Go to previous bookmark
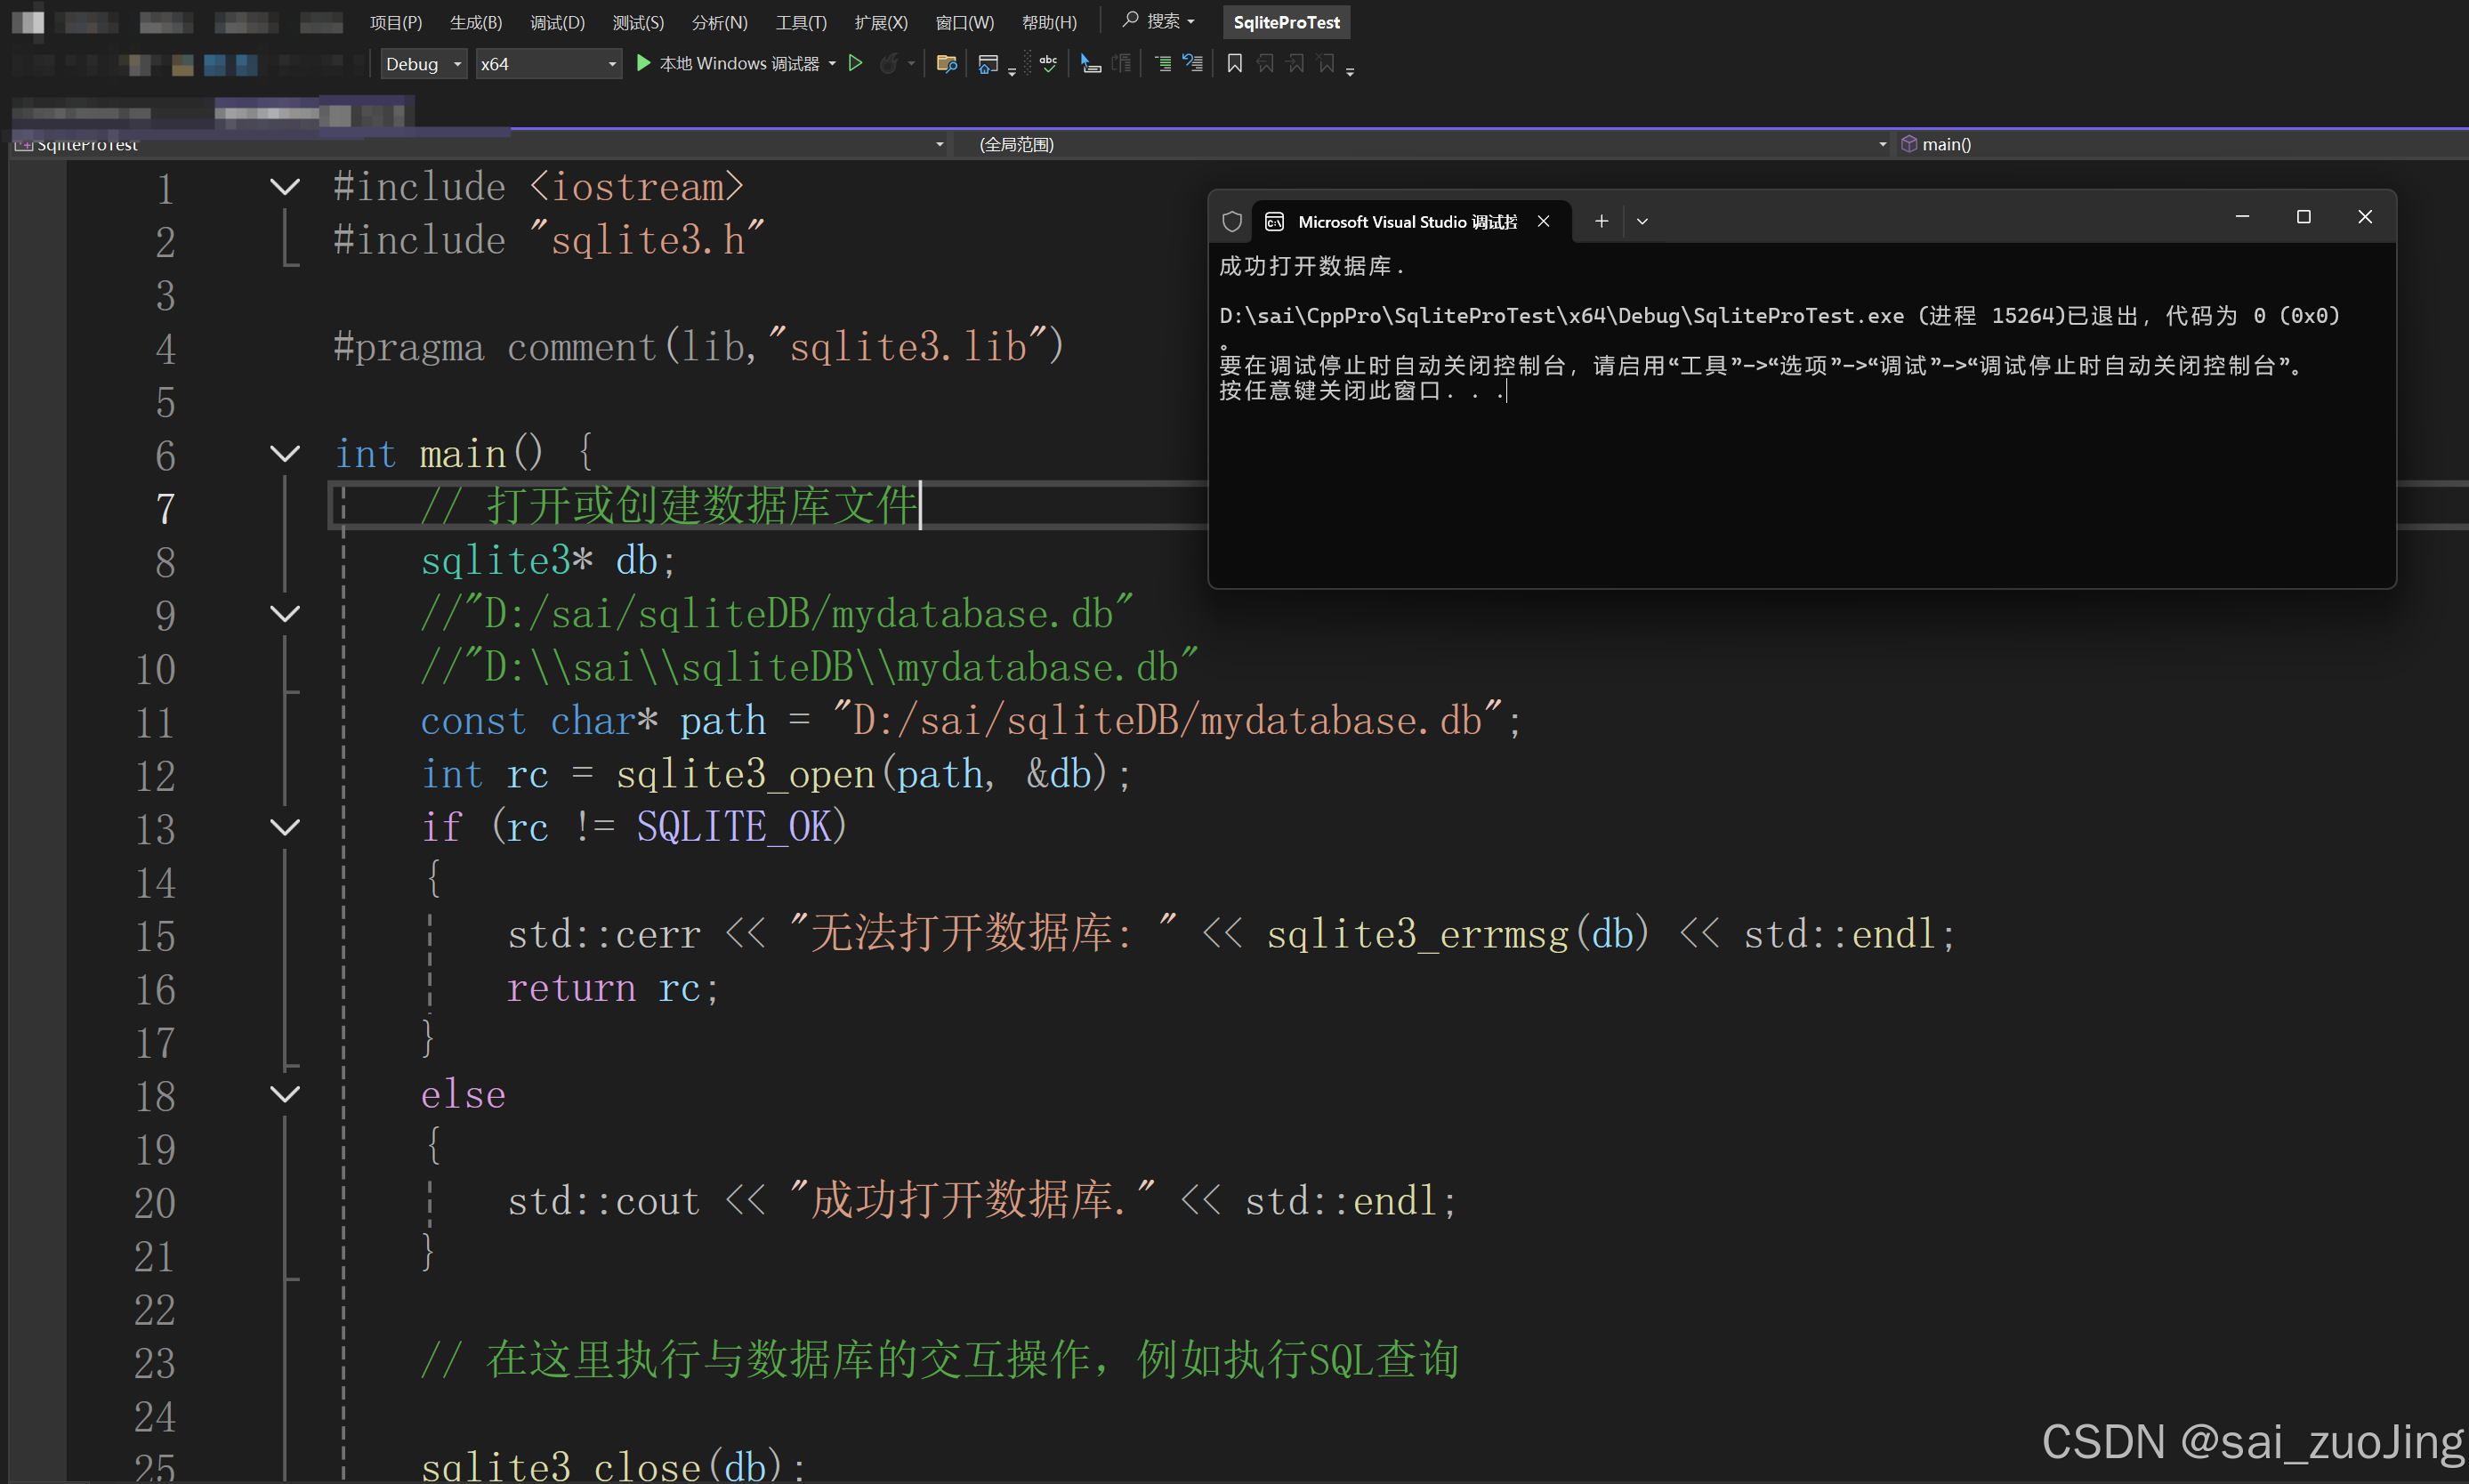Image resolution: width=2469 pixels, height=1484 pixels. tap(1265, 63)
